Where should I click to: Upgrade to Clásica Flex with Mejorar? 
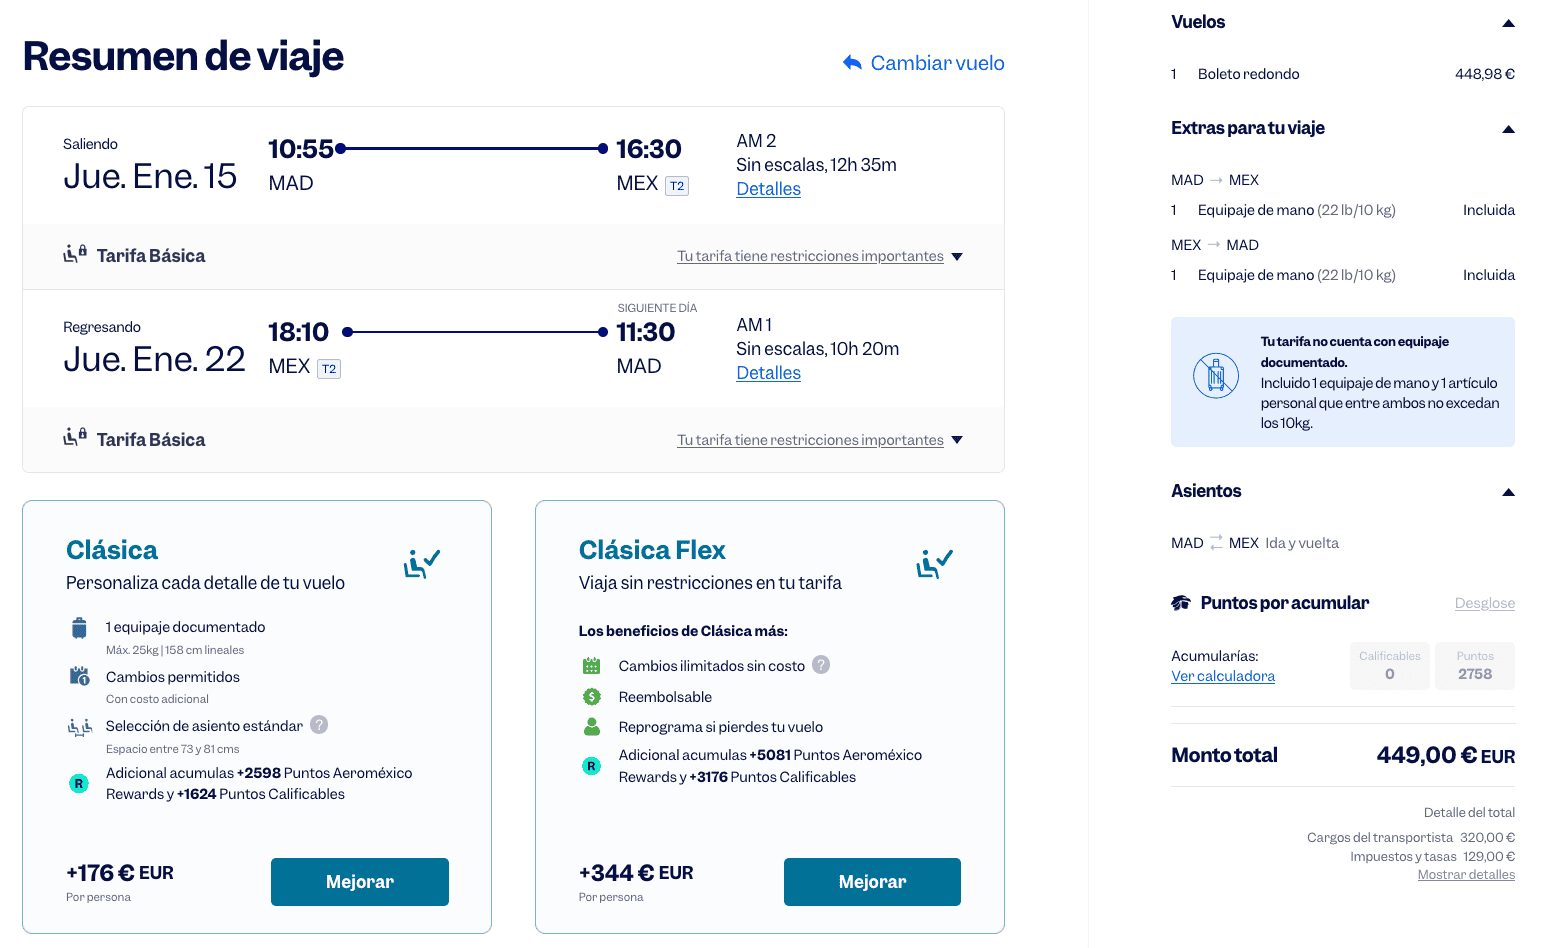click(872, 882)
